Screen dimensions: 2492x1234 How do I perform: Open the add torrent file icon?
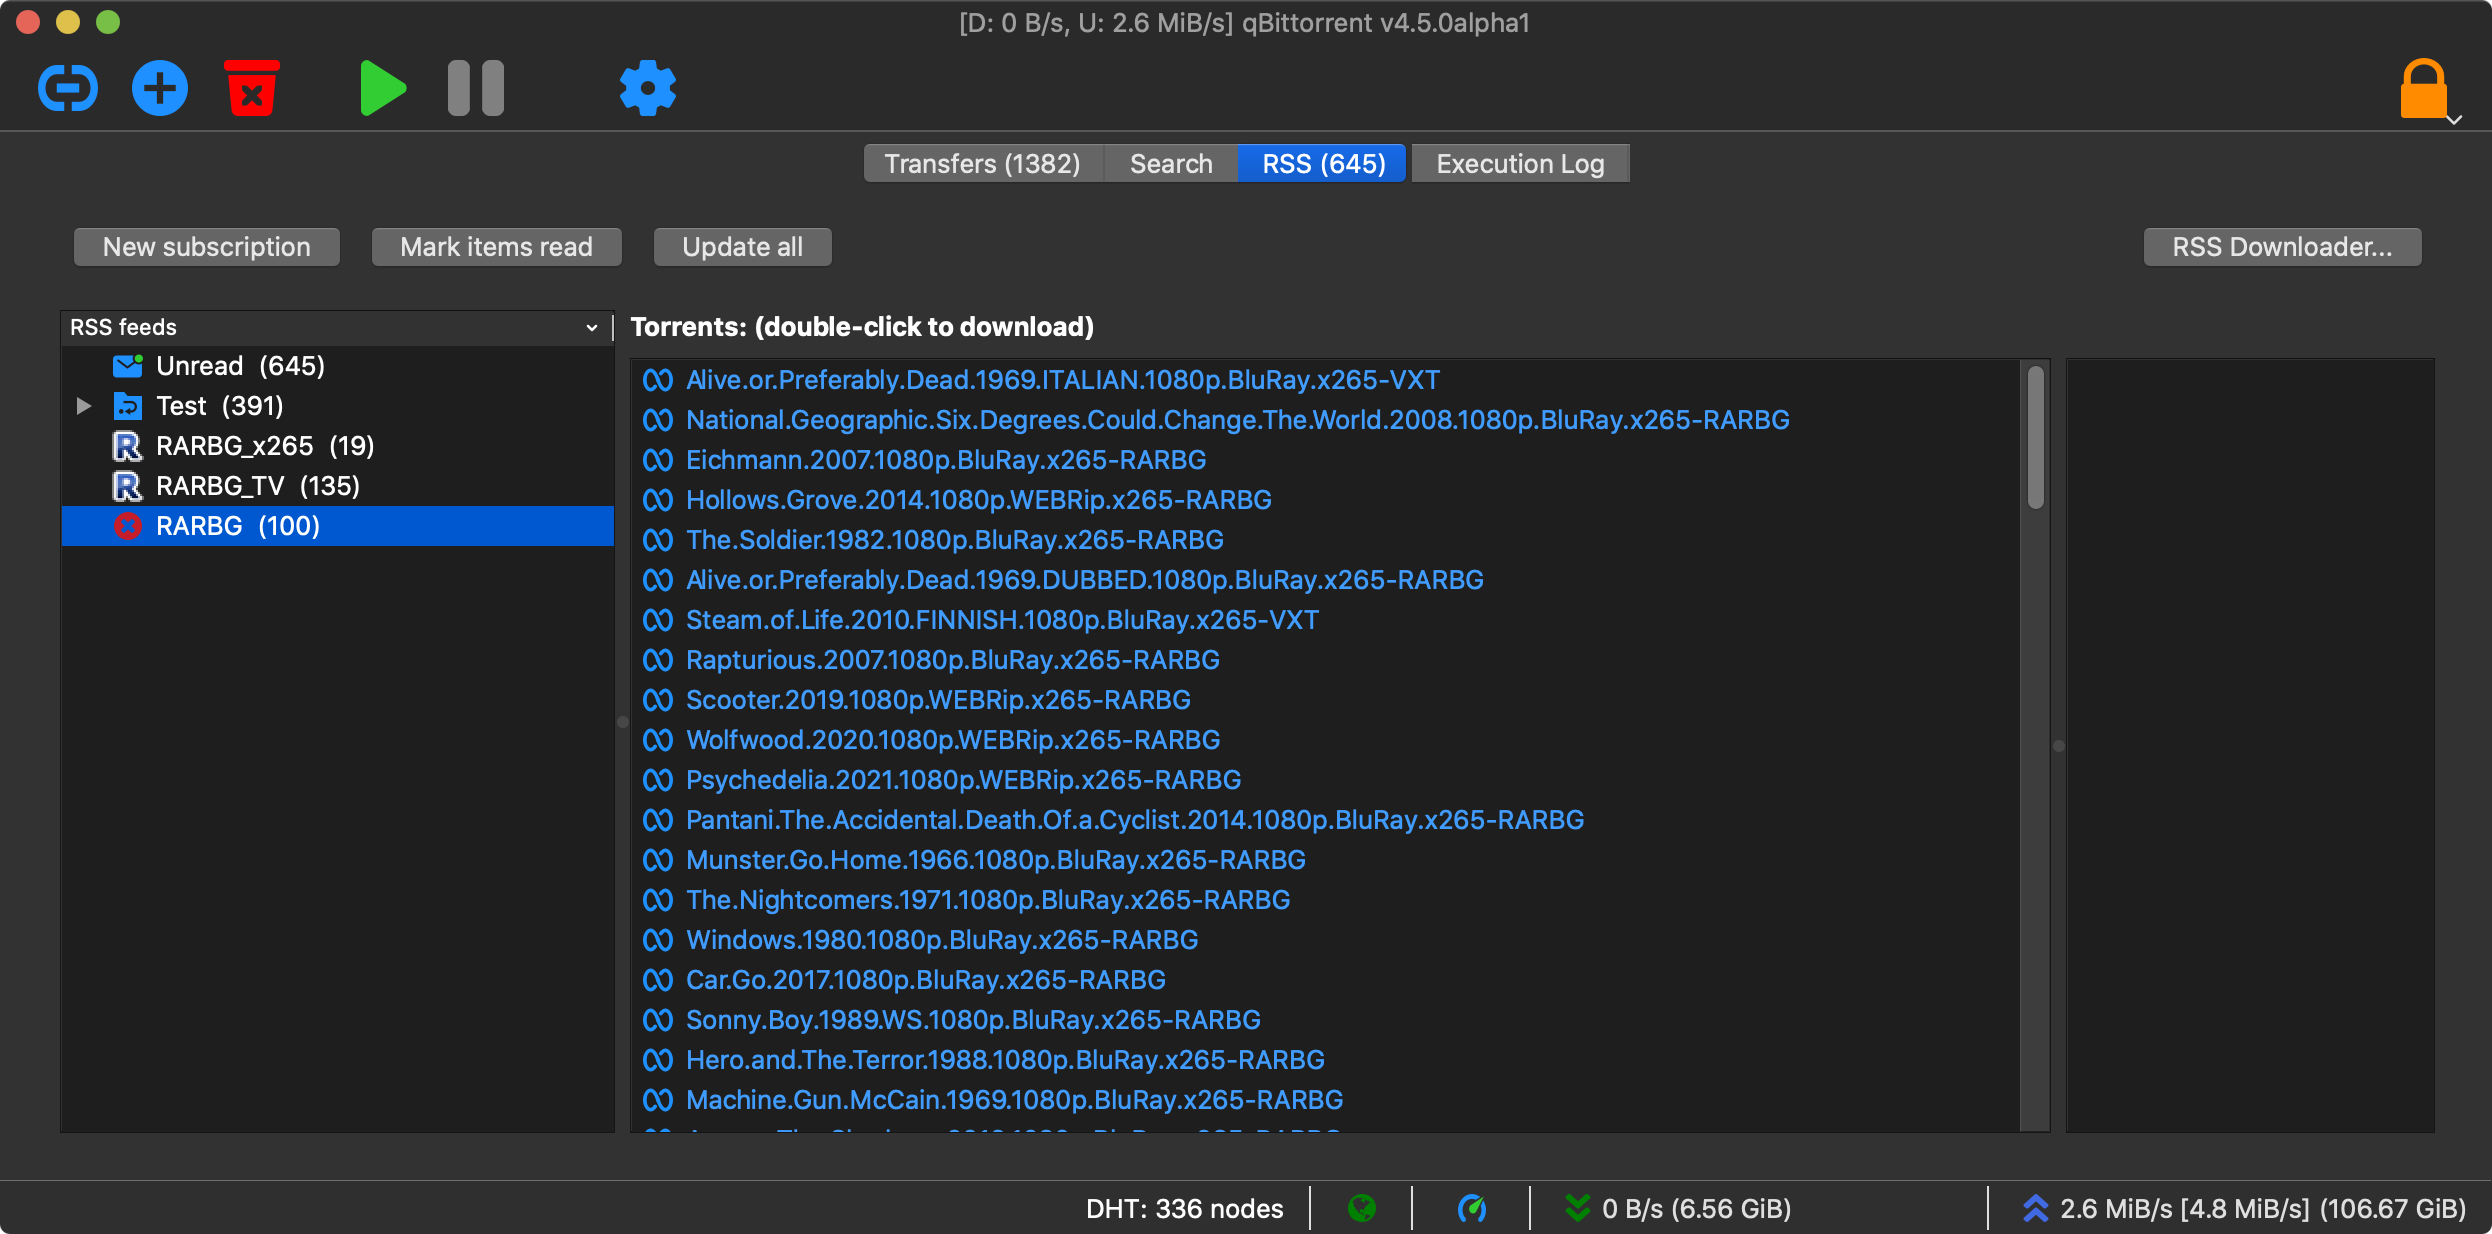[159, 88]
